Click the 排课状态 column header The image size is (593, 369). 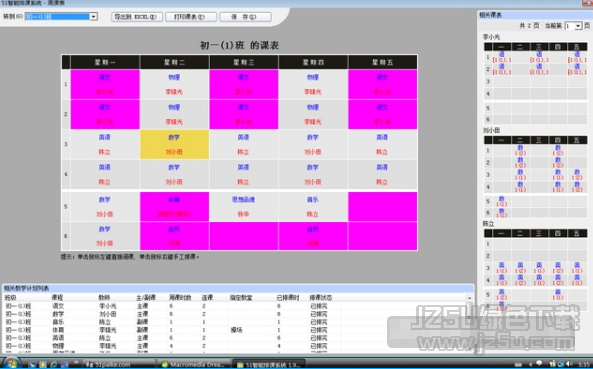click(x=321, y=298)
